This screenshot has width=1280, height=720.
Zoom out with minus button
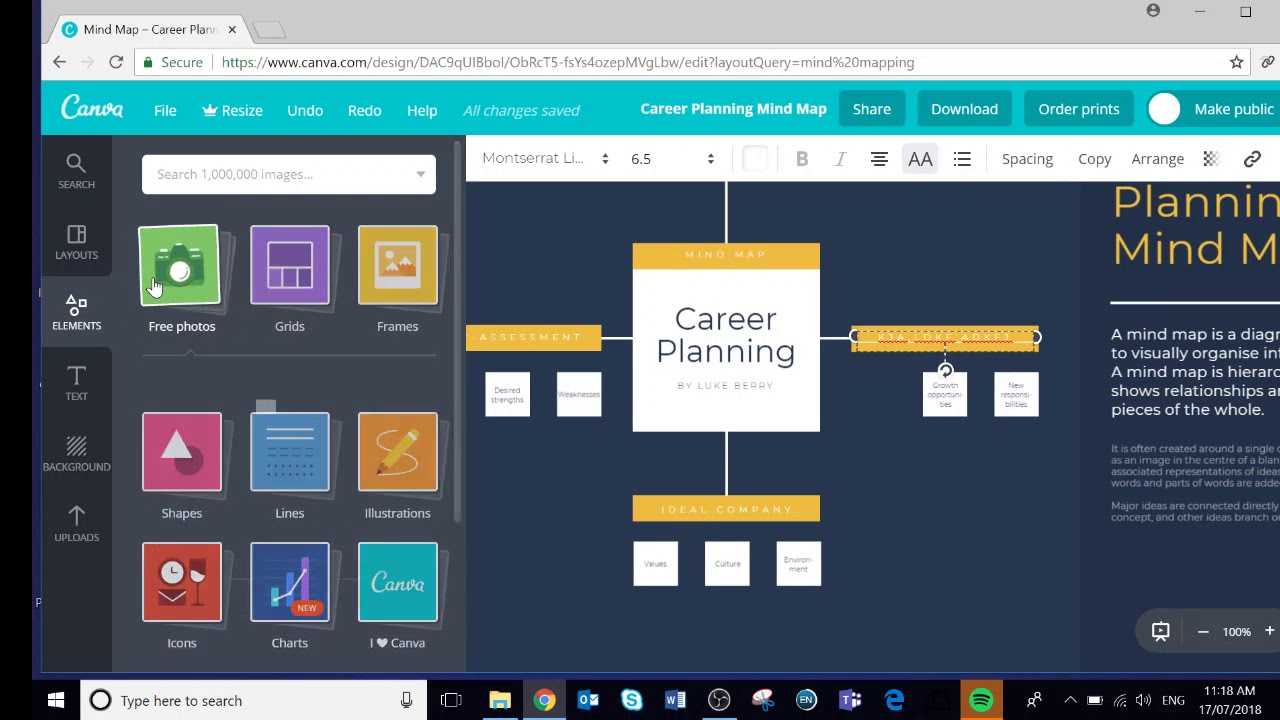click(1203, 631)
